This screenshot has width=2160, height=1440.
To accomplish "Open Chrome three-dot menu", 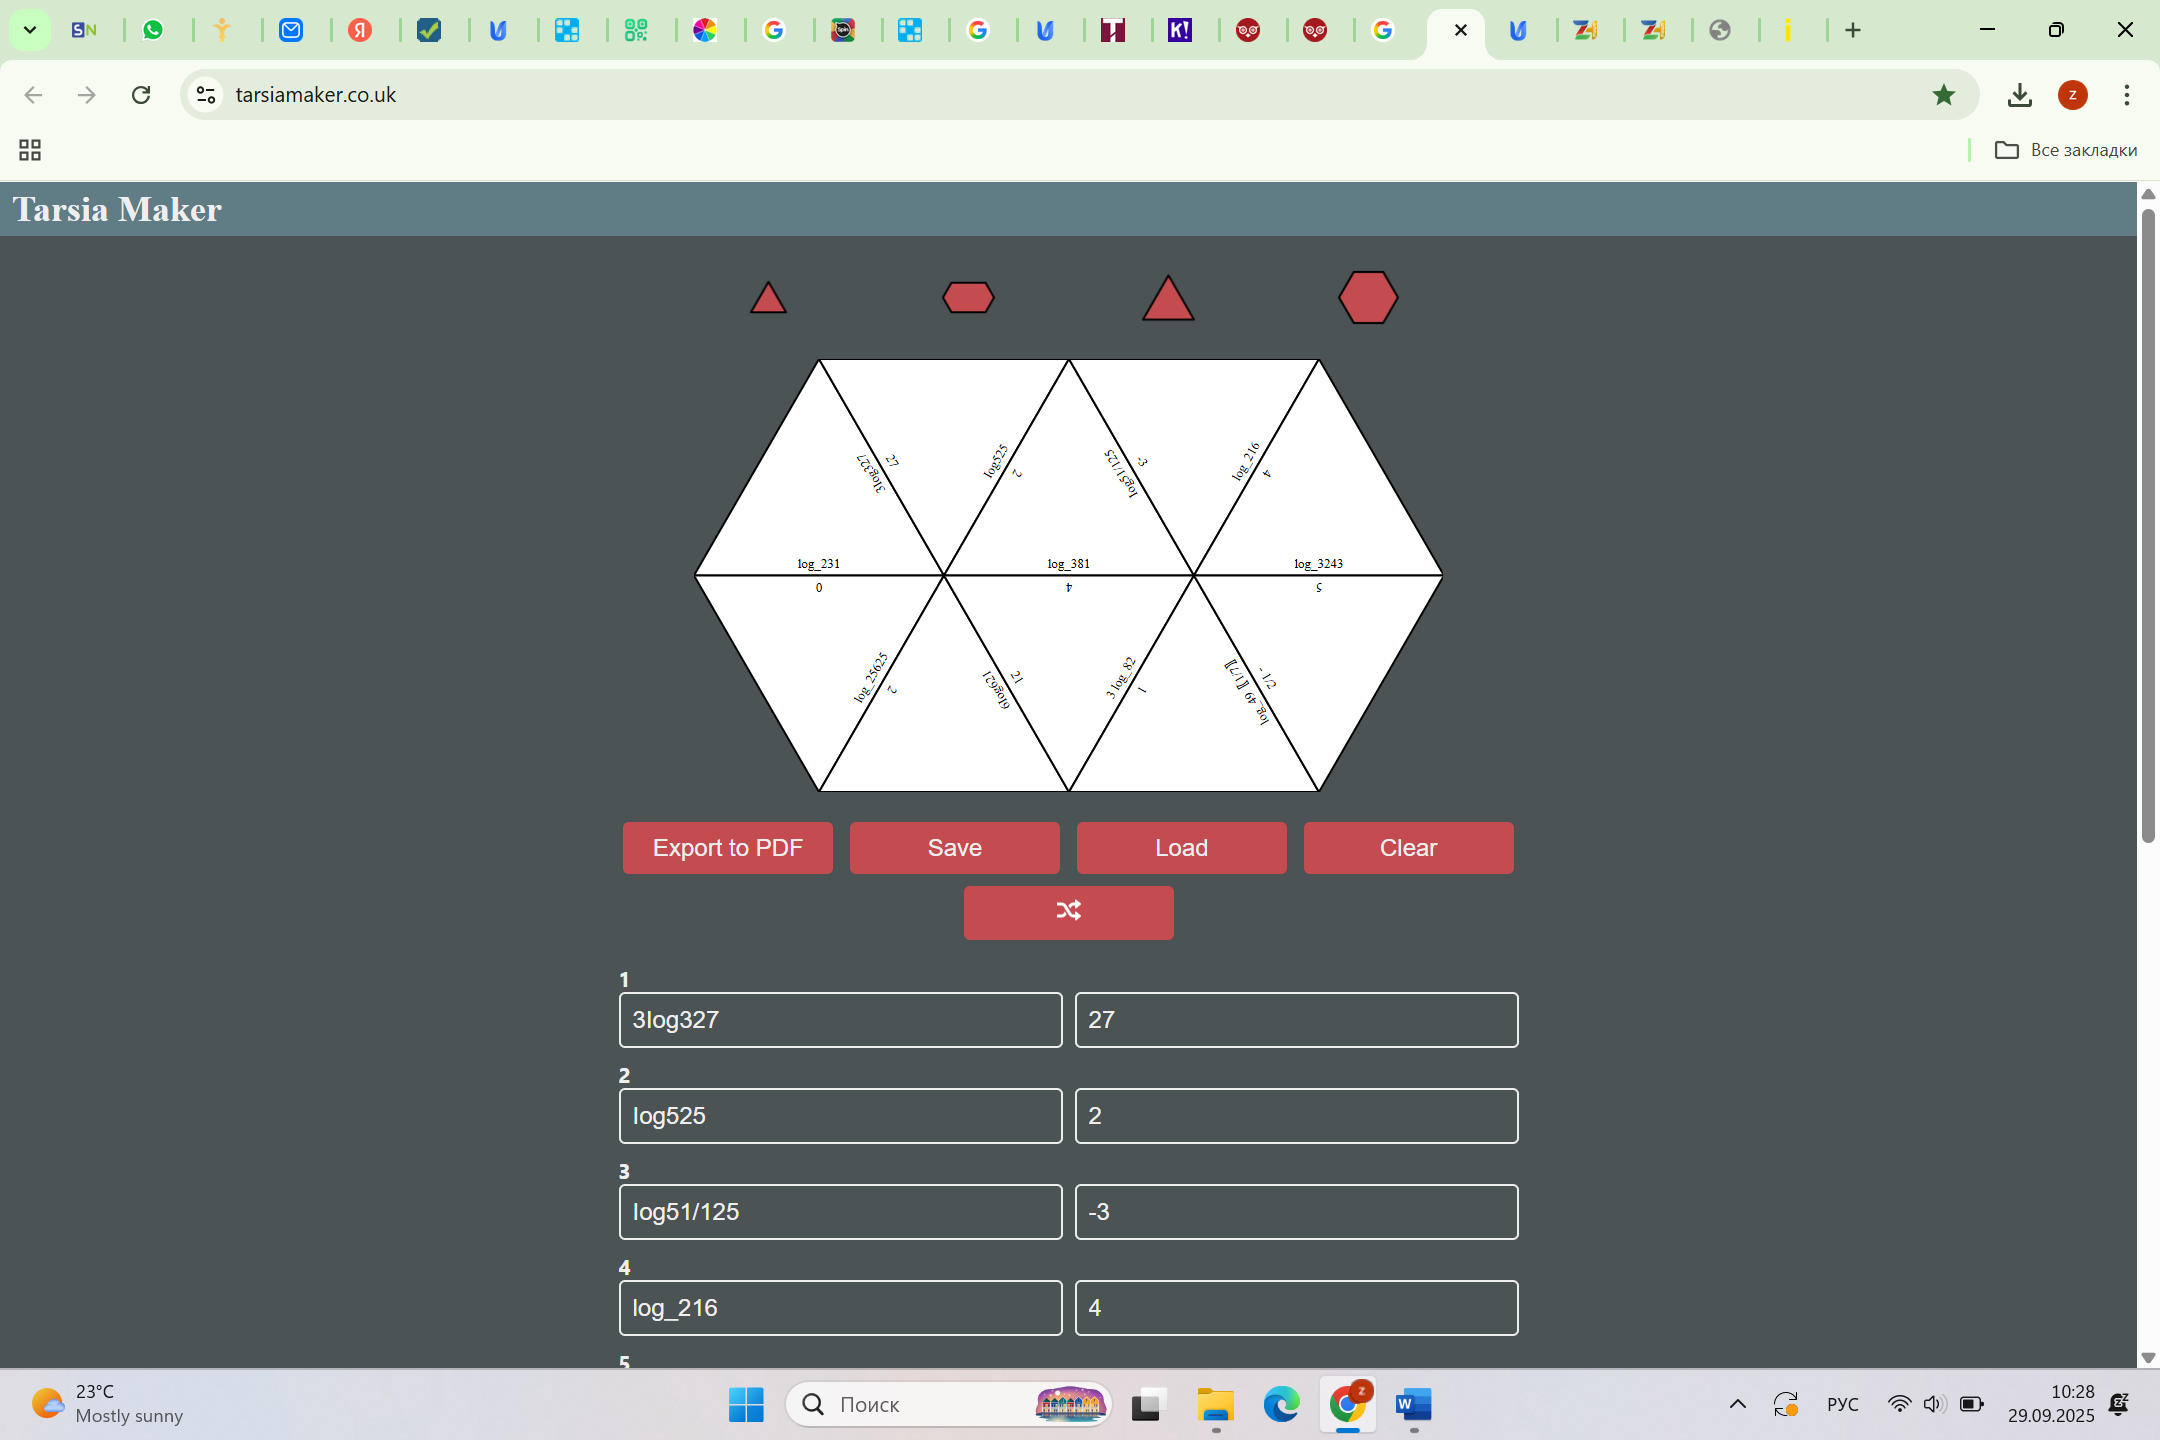I will [2126, 95].
